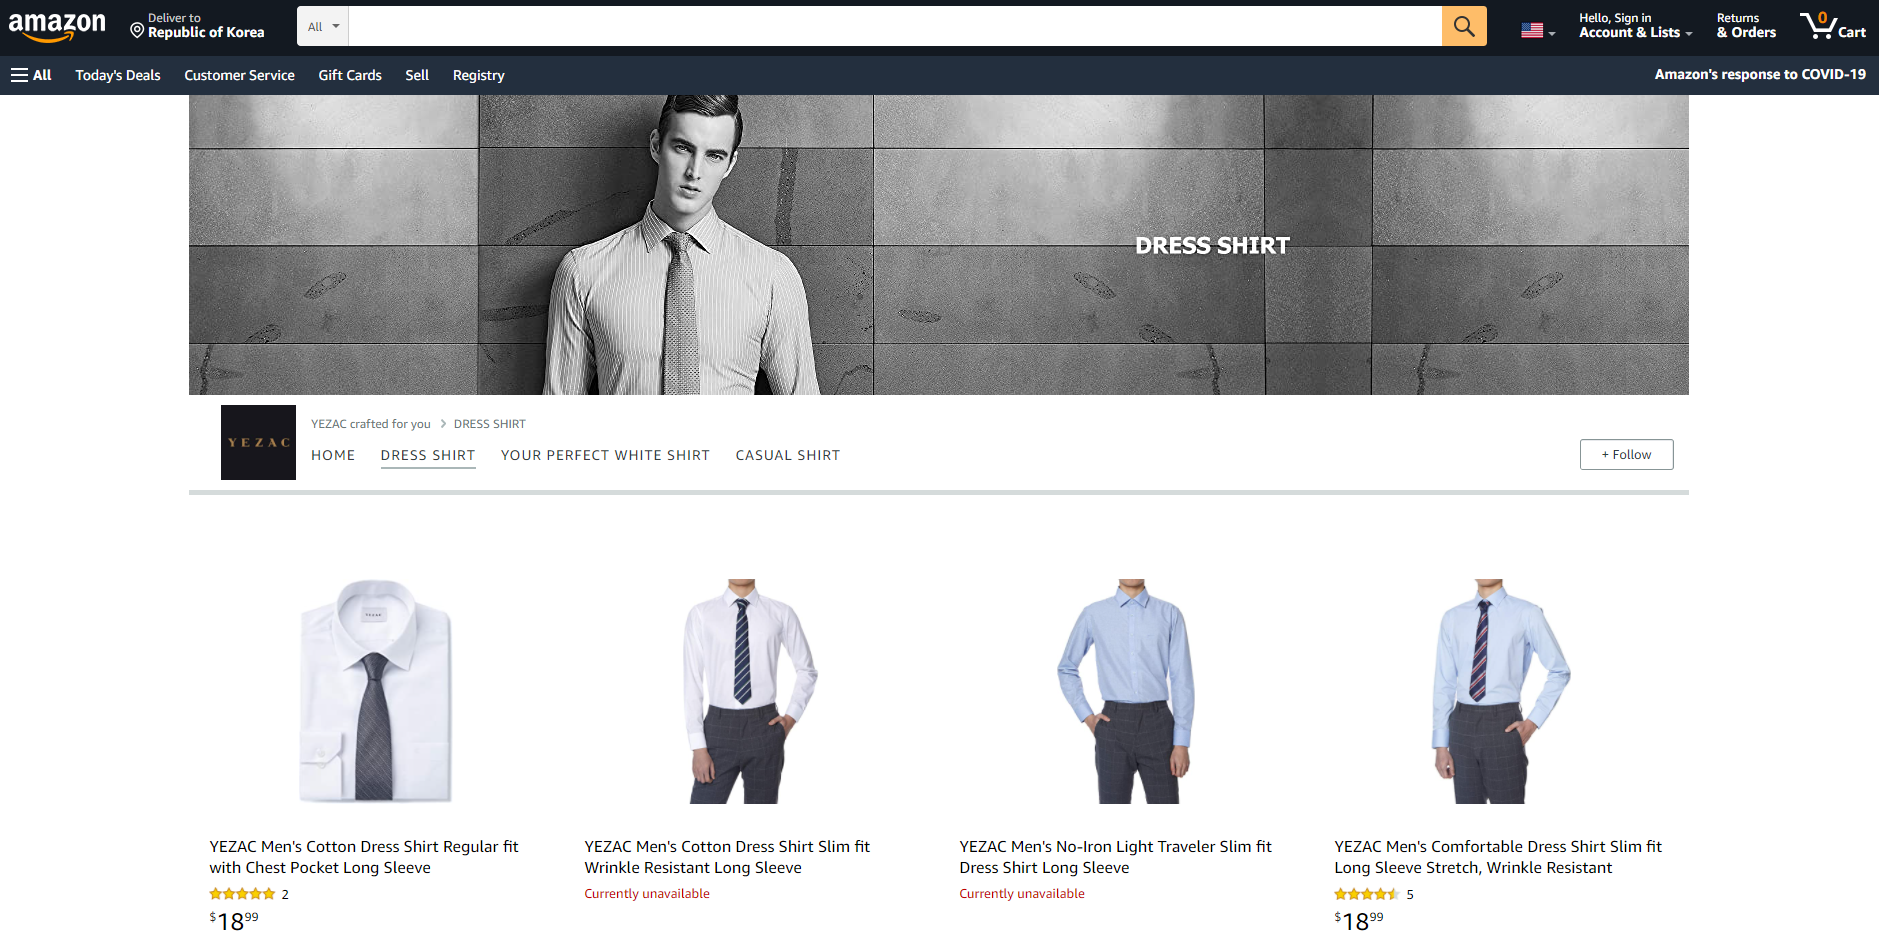Click the Sell nav link

(417, 75)
